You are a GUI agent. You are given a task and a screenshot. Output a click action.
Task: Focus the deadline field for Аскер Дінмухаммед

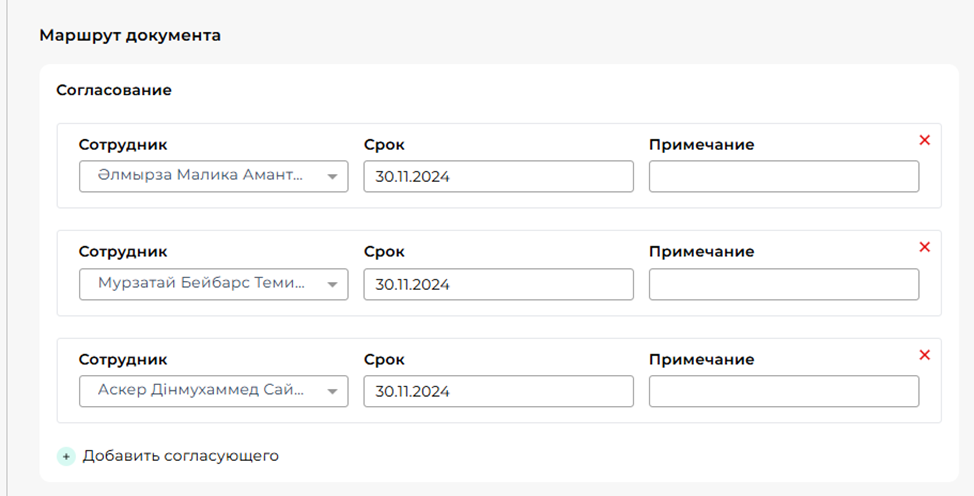click(498, 392)
